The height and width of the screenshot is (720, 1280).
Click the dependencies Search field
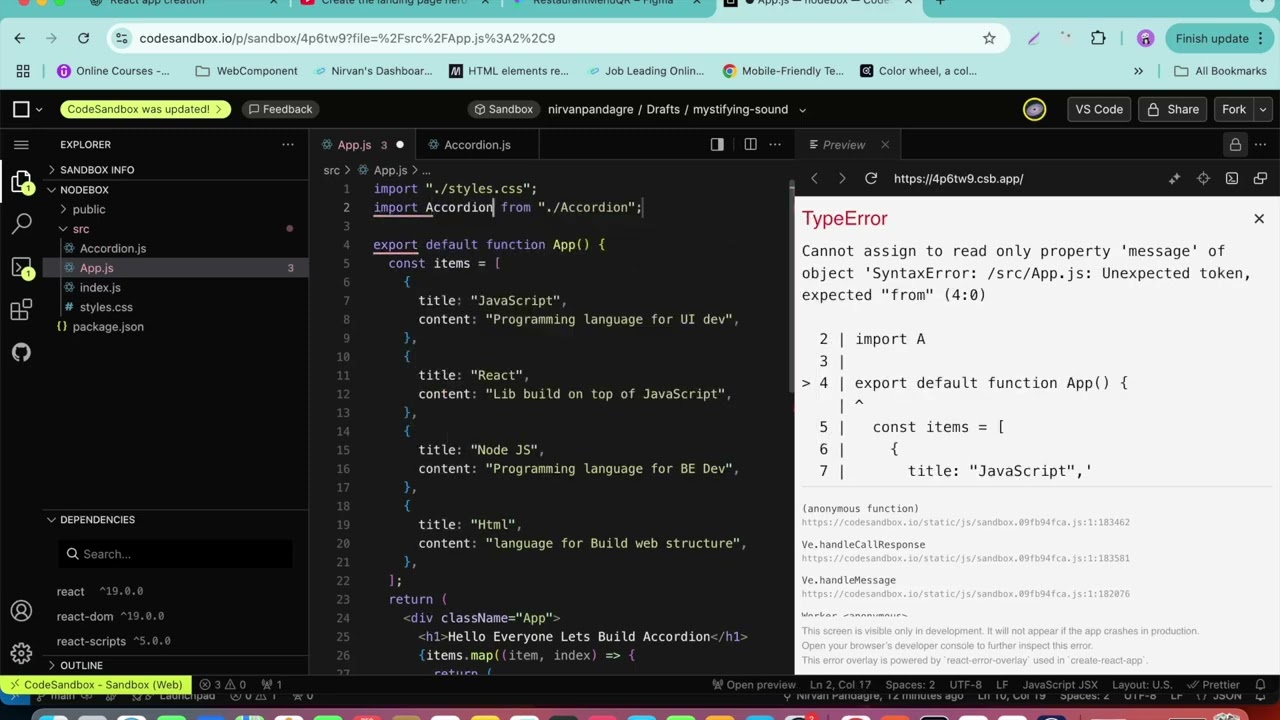176,554
